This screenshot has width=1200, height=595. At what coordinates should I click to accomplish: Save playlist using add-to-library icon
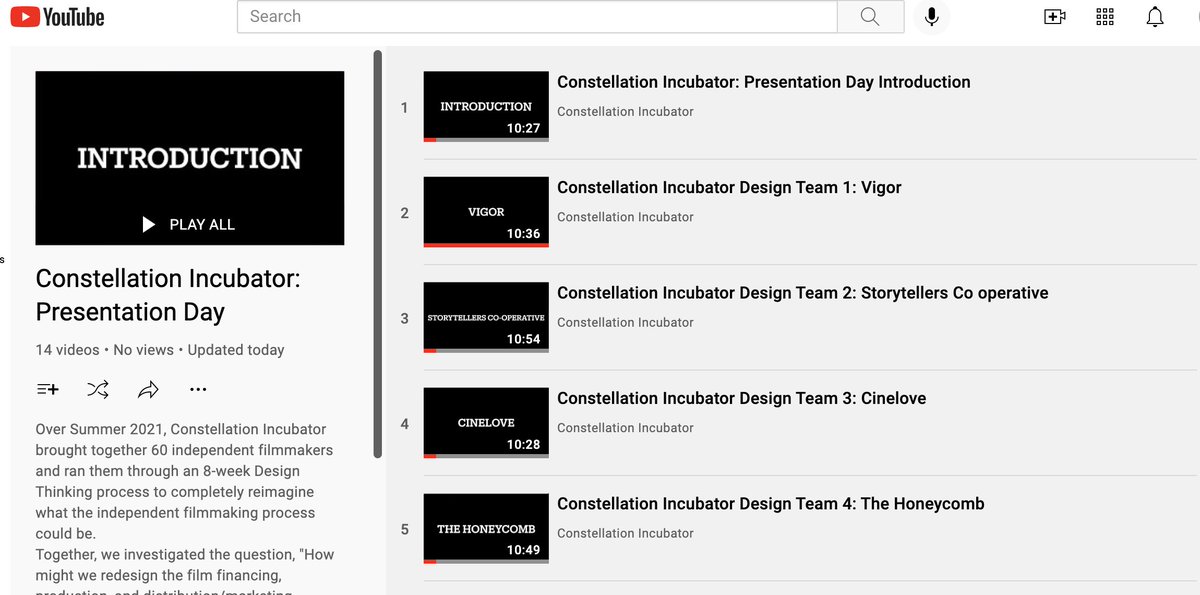(x=47, y=389)
